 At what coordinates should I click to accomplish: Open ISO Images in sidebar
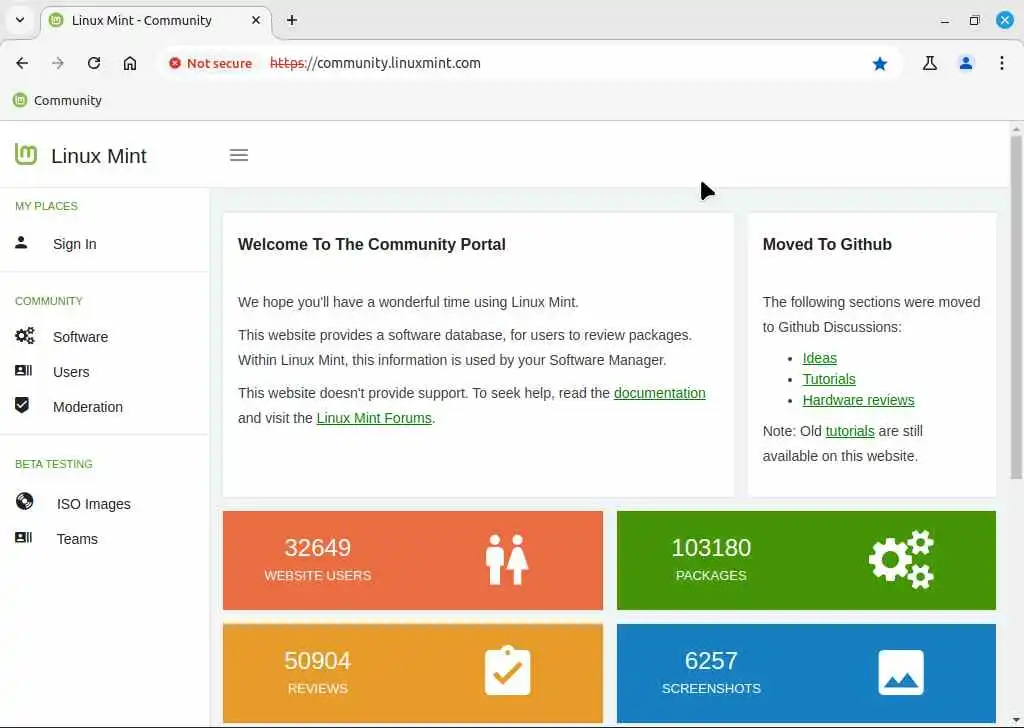tap(93, 504)
